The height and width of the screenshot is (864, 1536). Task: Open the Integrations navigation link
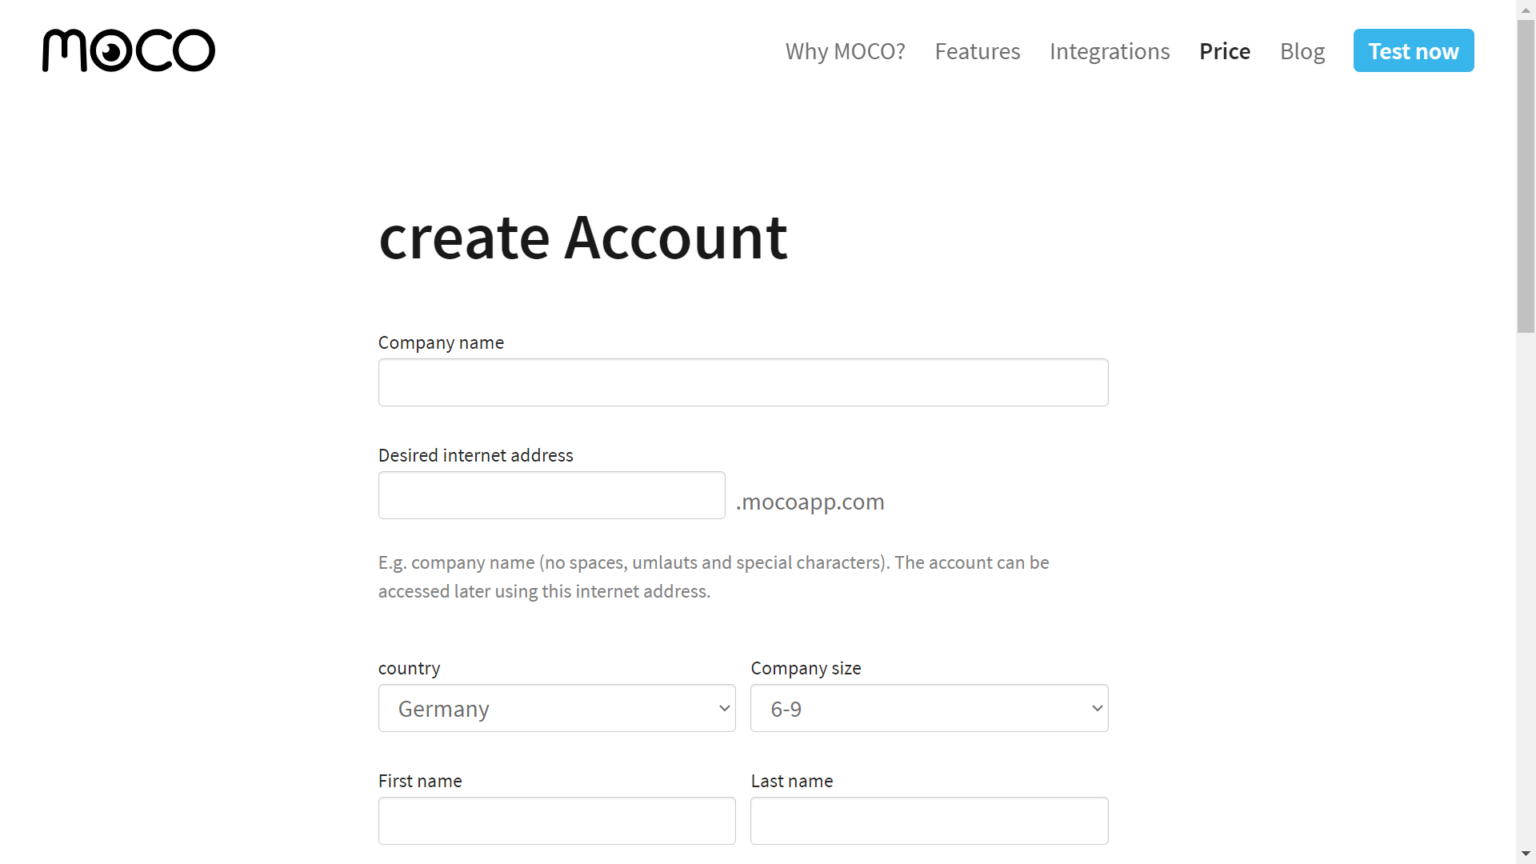pyautogui.click(x=1109, y=51)
